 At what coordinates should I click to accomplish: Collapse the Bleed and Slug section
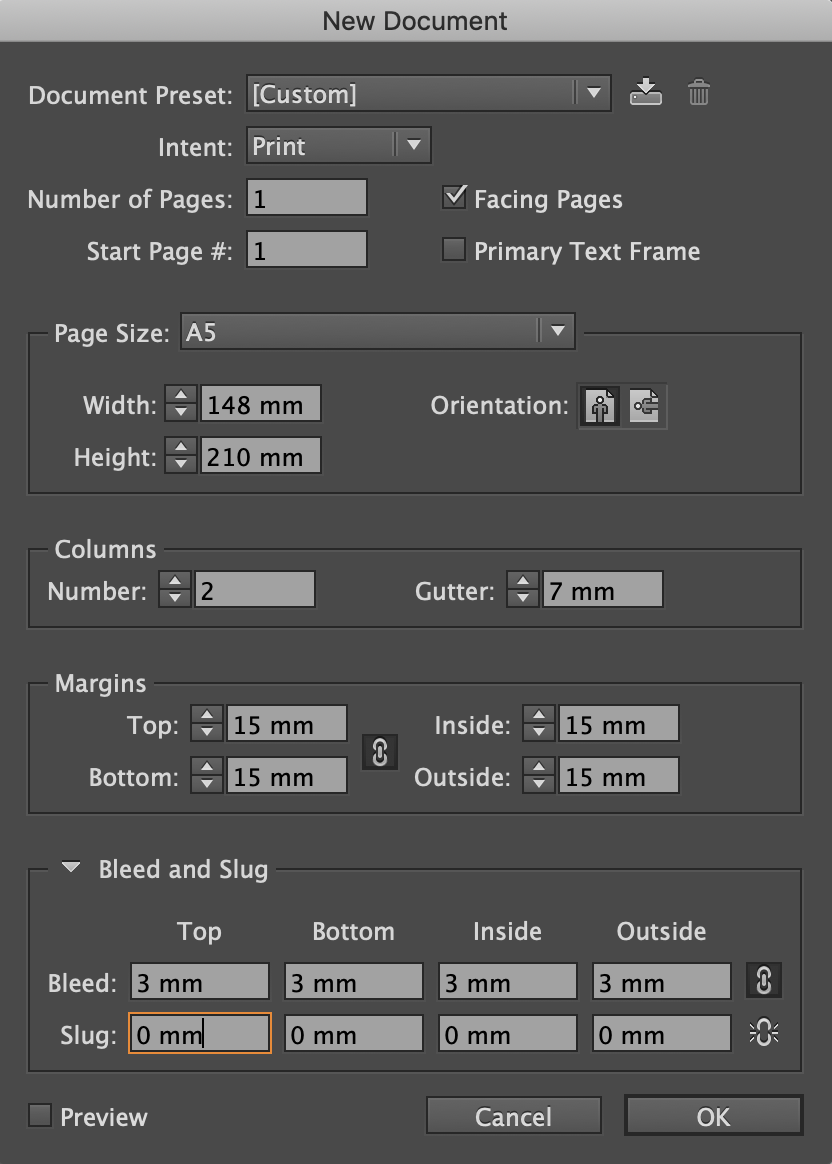(71, 868)
